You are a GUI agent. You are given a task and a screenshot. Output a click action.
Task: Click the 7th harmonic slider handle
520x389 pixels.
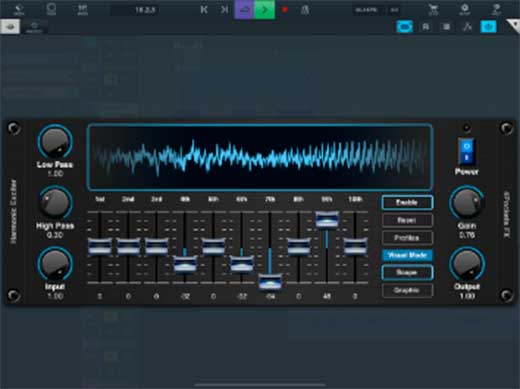tap(270, 283)
